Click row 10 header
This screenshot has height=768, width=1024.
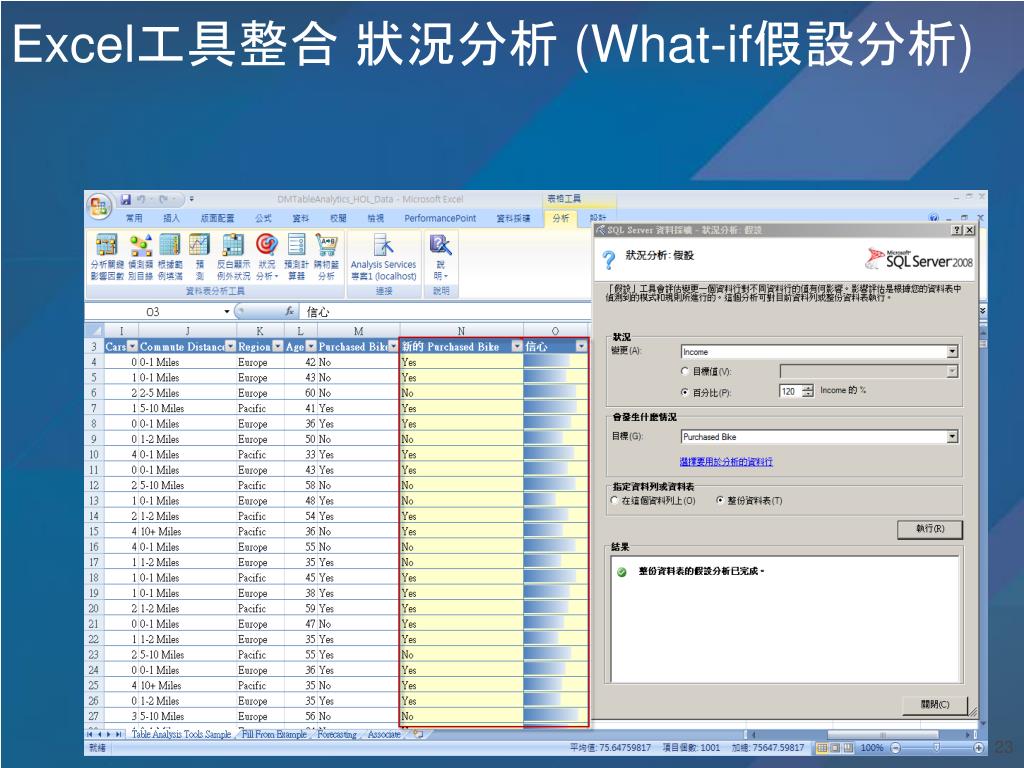(x=94, y=455)
